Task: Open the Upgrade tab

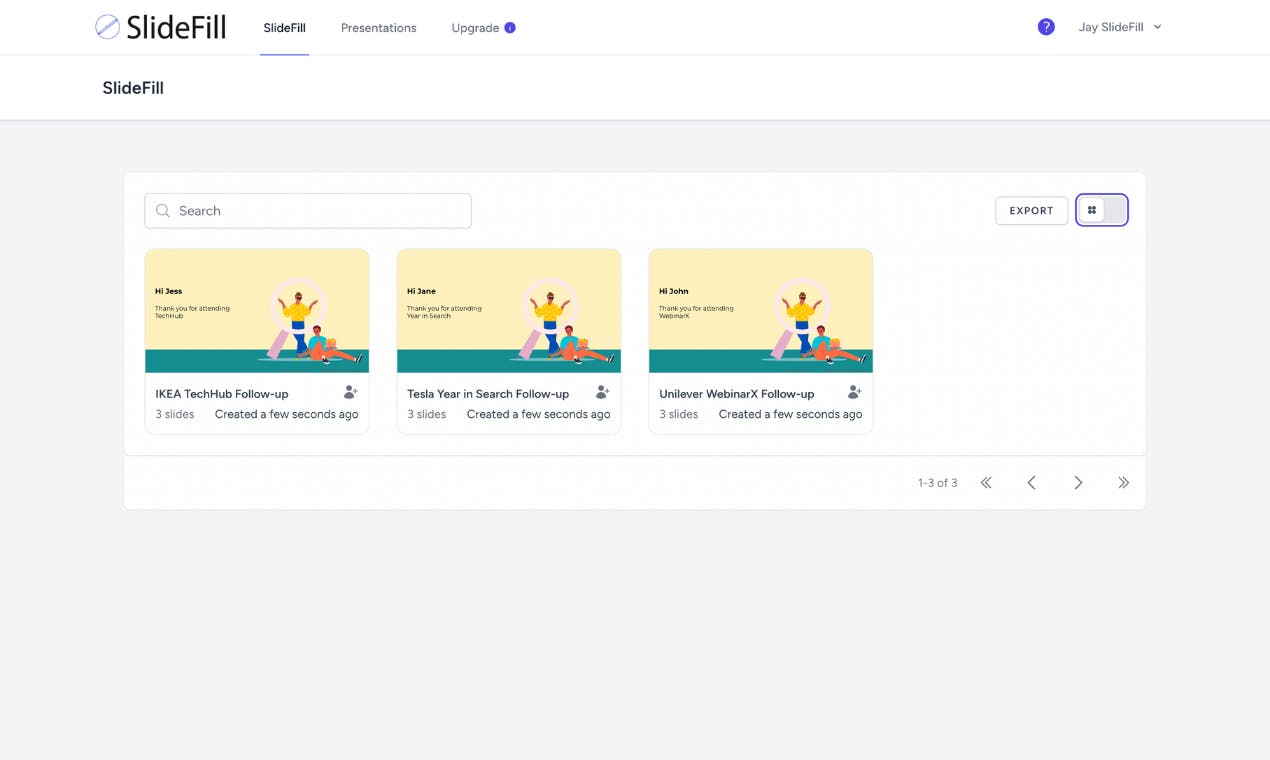Action: pos(475,28)
